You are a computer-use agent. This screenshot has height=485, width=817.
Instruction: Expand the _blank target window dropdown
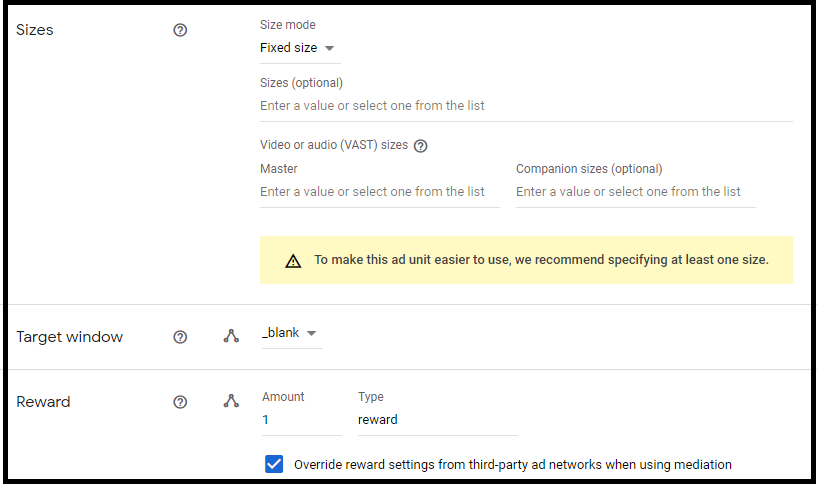point(292,333)
